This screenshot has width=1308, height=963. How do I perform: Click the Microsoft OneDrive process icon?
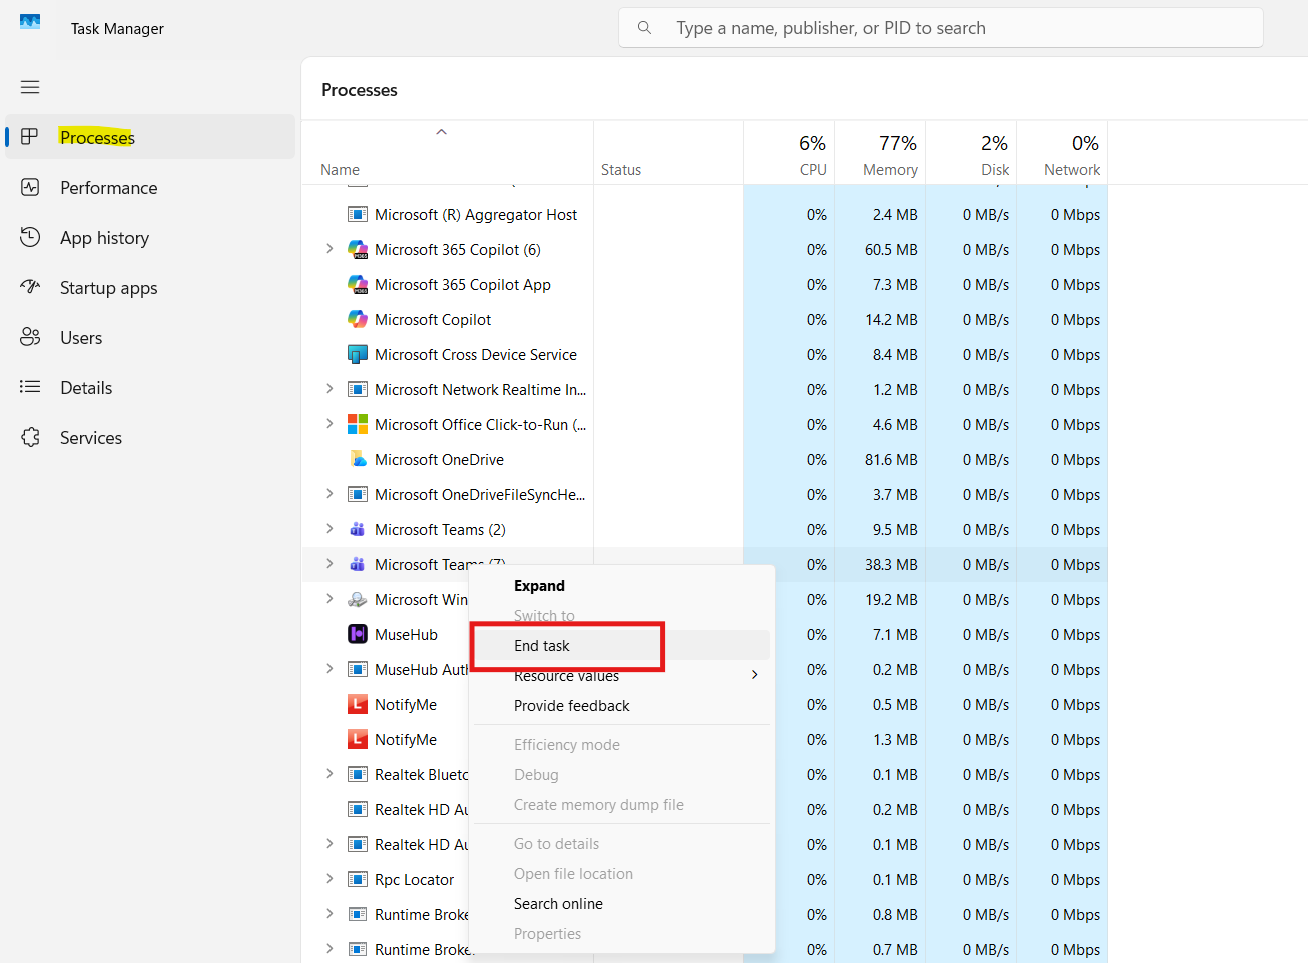pos(358,459)
